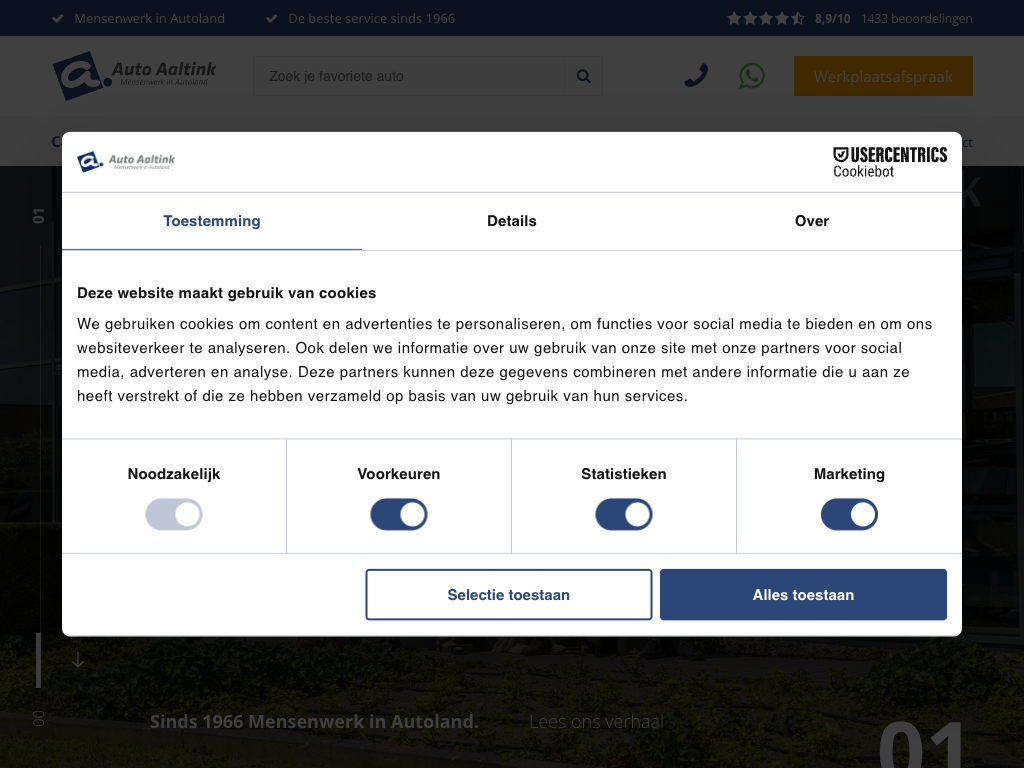
Task: Select the Toestemming tab
Action: [x=212, y=221]
